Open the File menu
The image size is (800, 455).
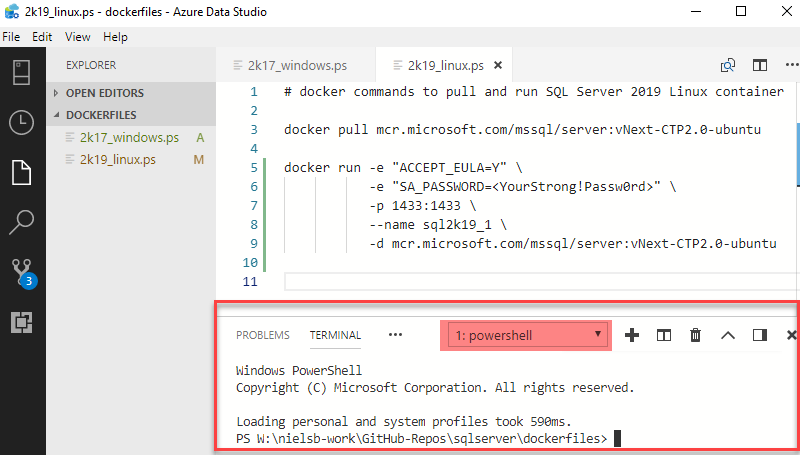(x=11, y=37)
